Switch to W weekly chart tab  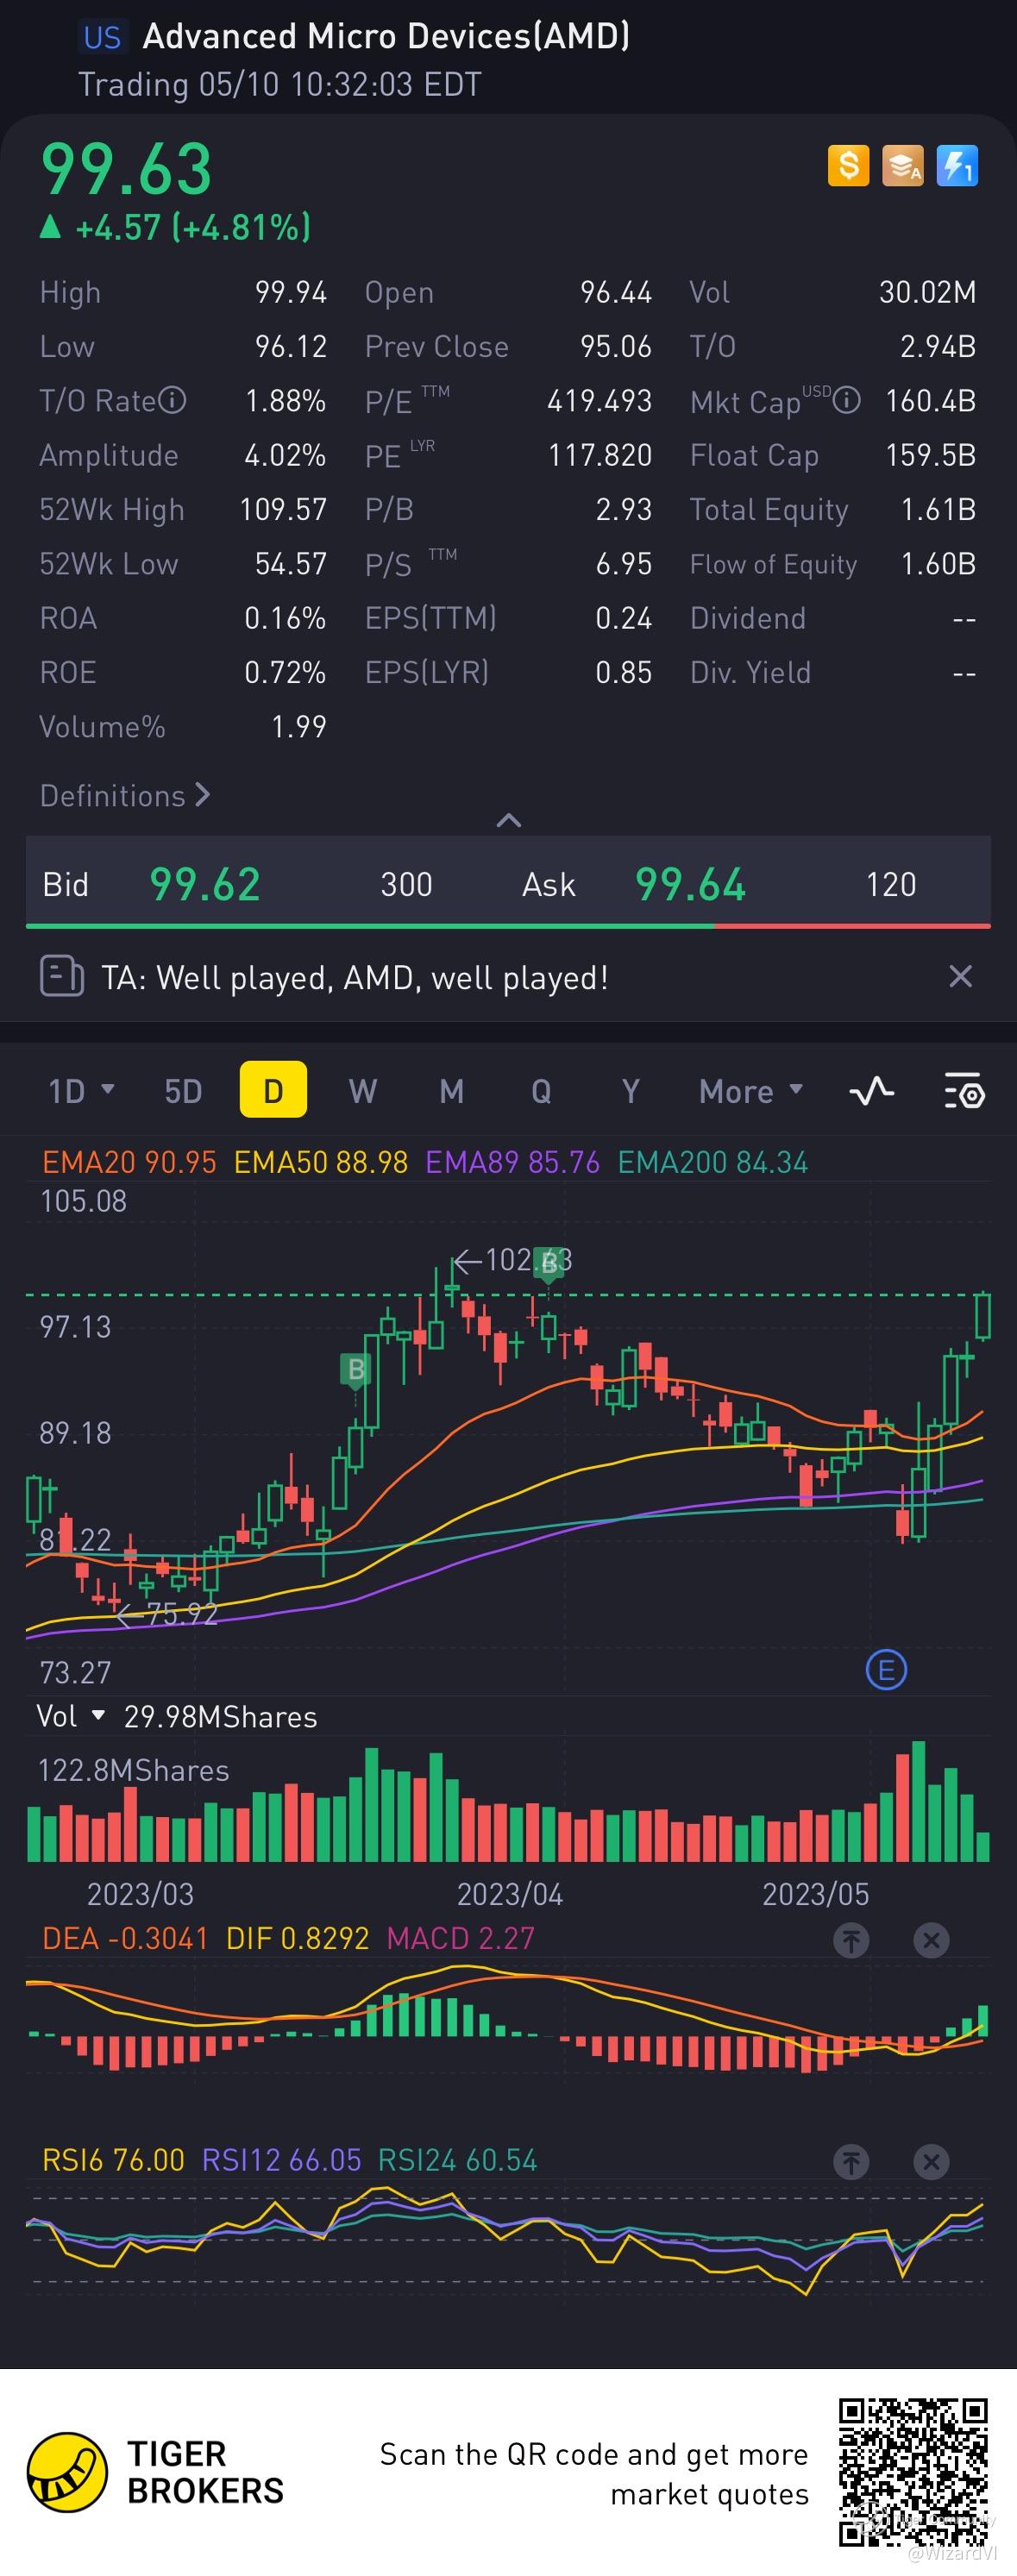coord(363,1090)
